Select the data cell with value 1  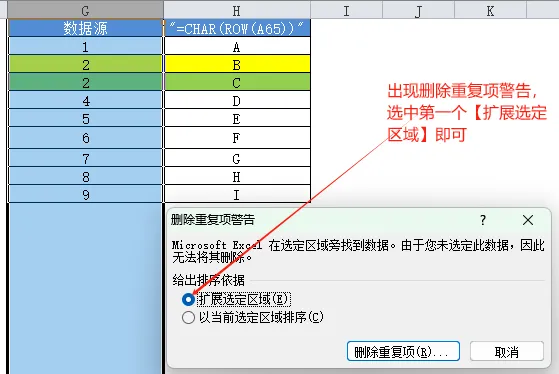[86, 46]
